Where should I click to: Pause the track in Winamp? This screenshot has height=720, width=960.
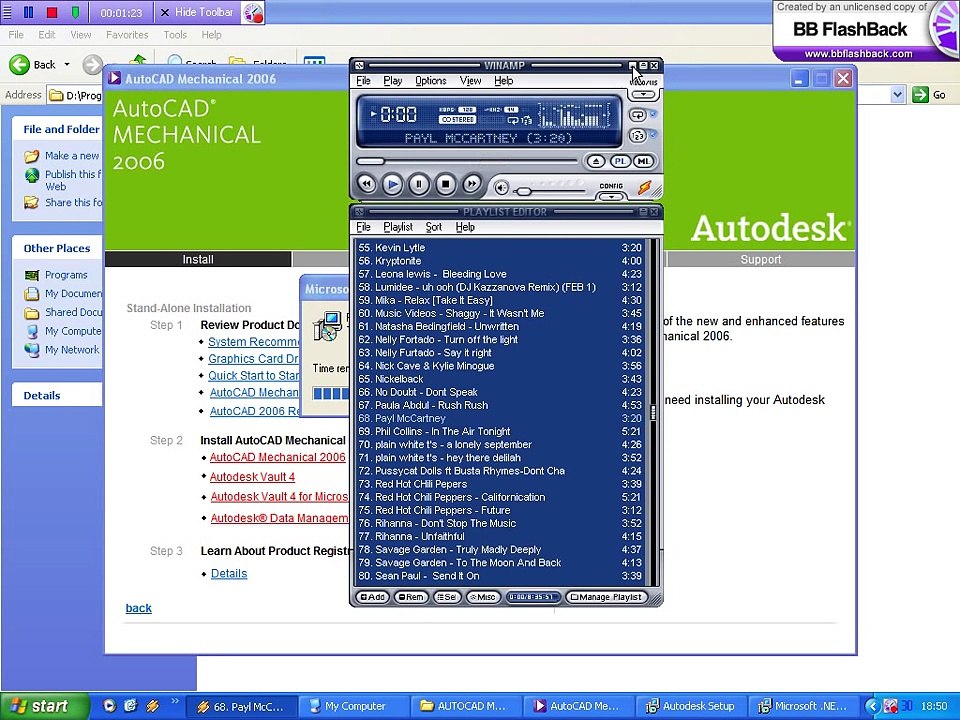419,184
